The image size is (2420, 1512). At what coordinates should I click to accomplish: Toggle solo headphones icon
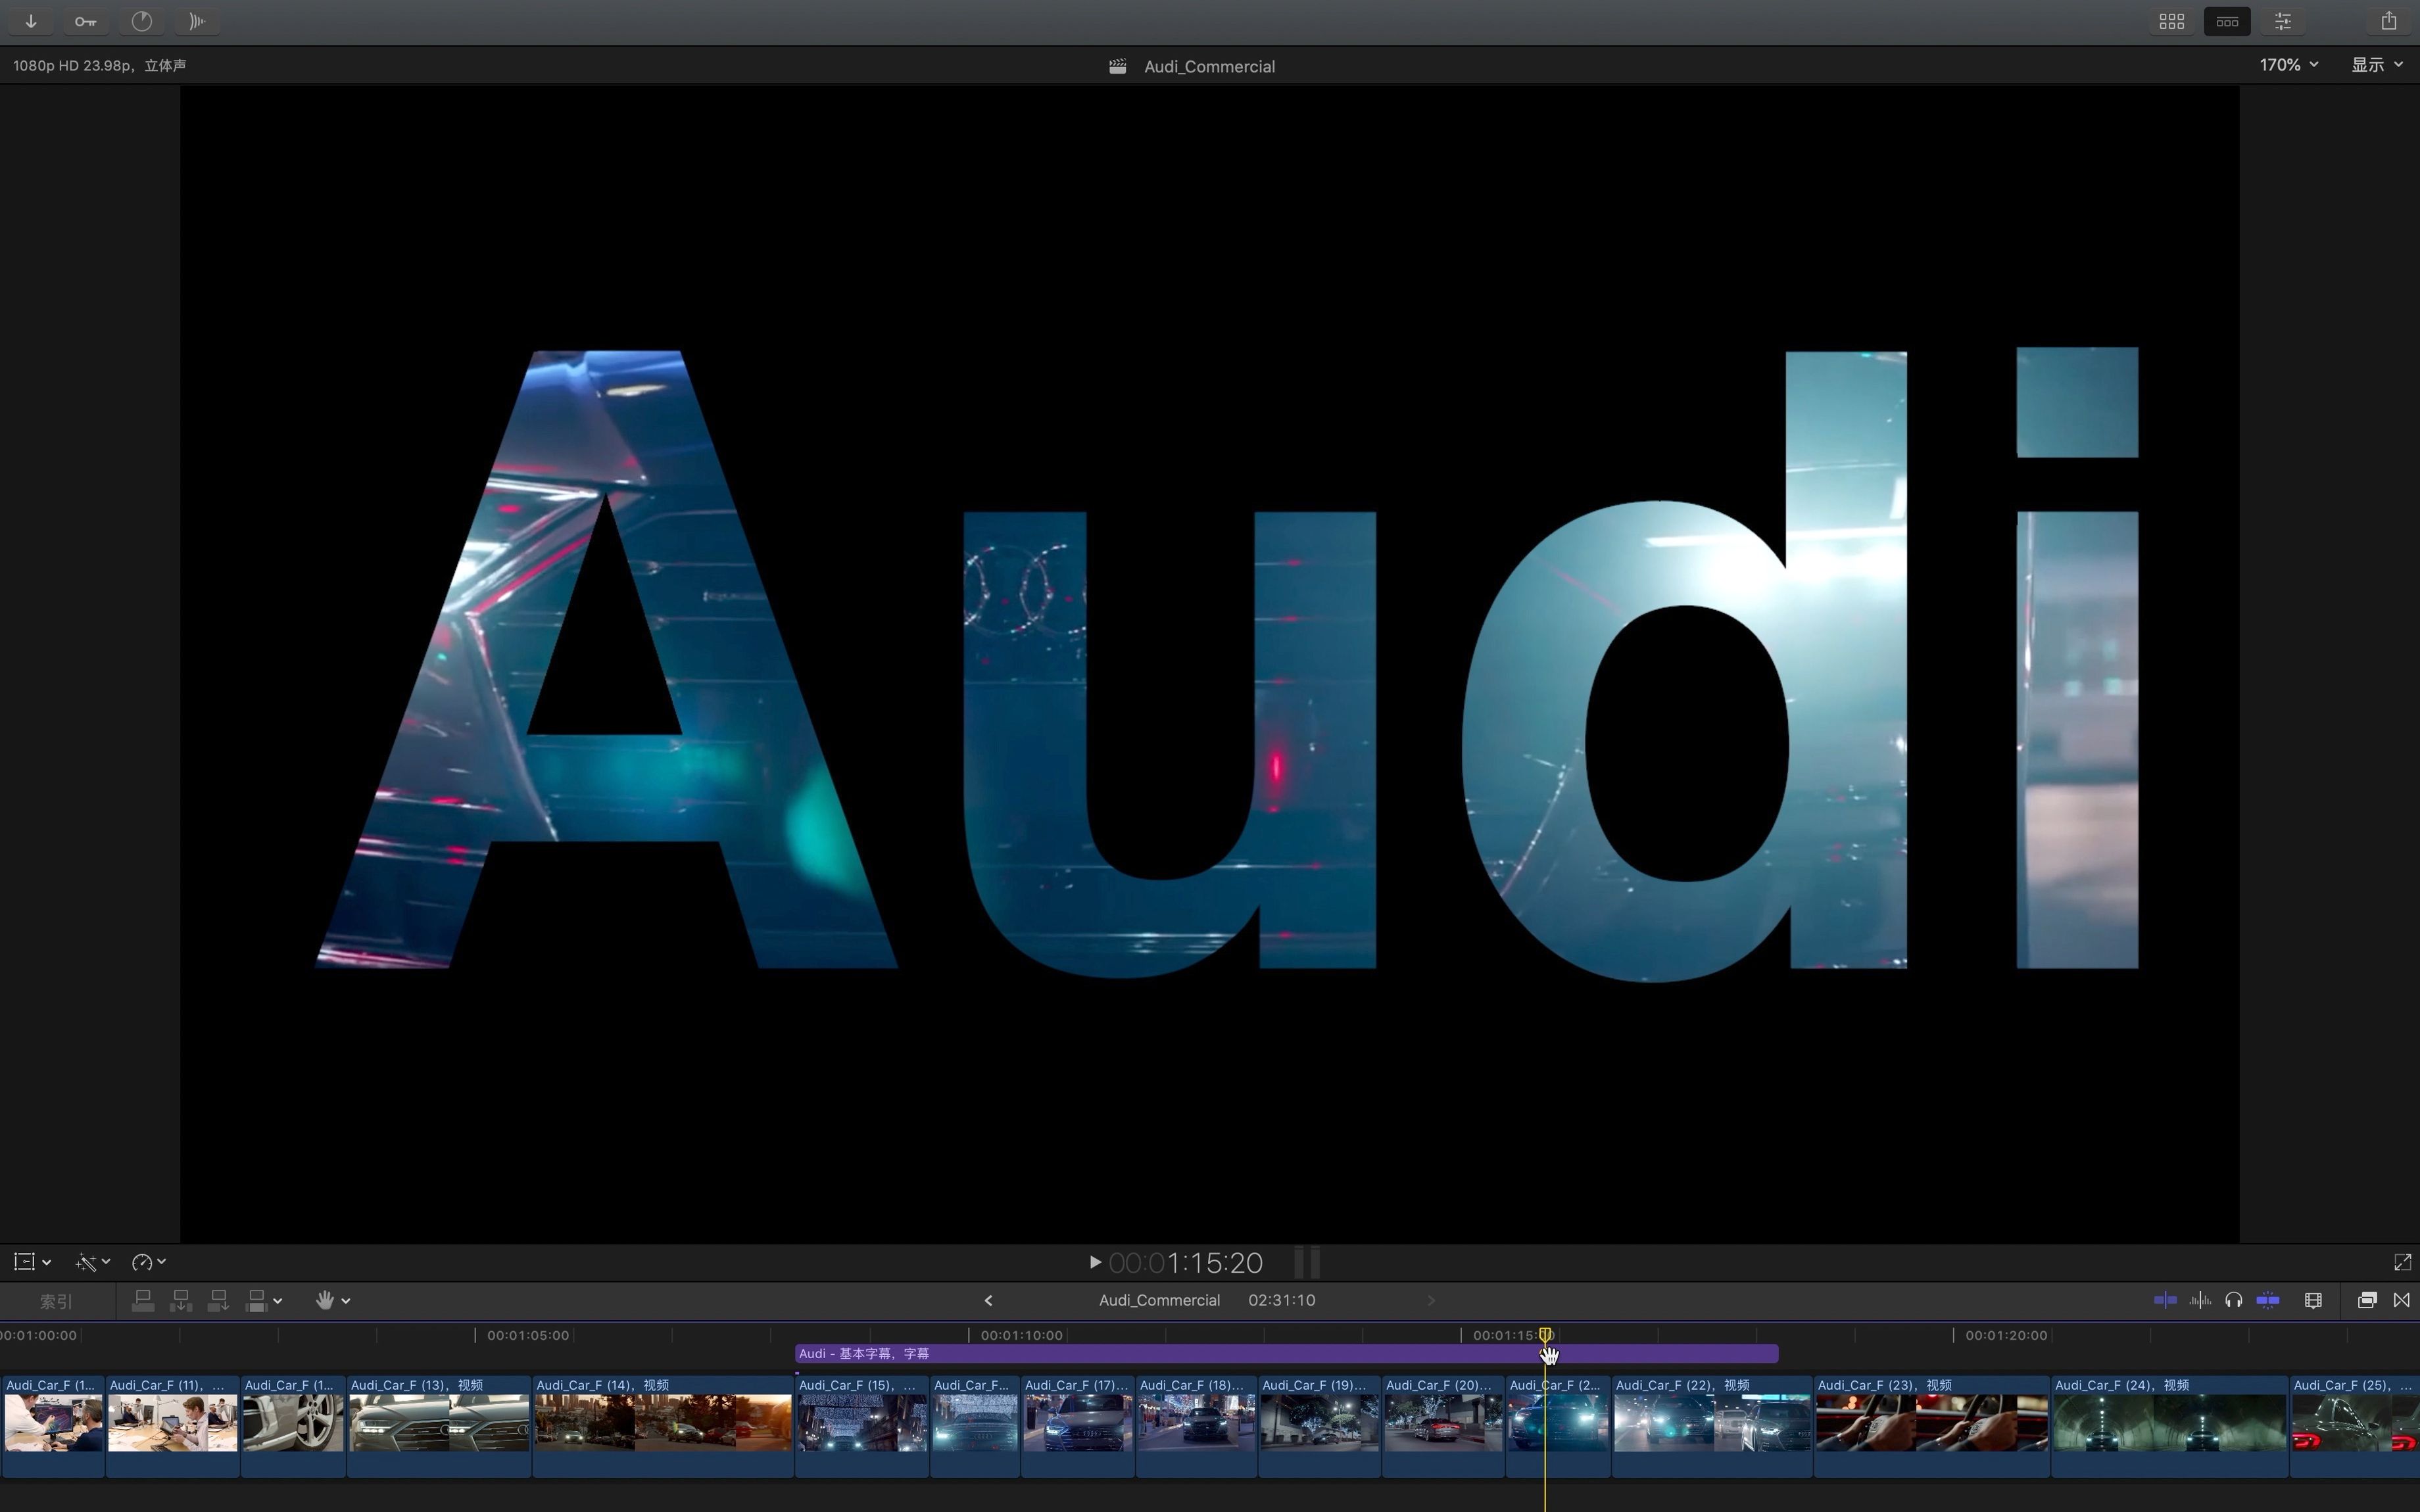(x=2233, y=1300)
